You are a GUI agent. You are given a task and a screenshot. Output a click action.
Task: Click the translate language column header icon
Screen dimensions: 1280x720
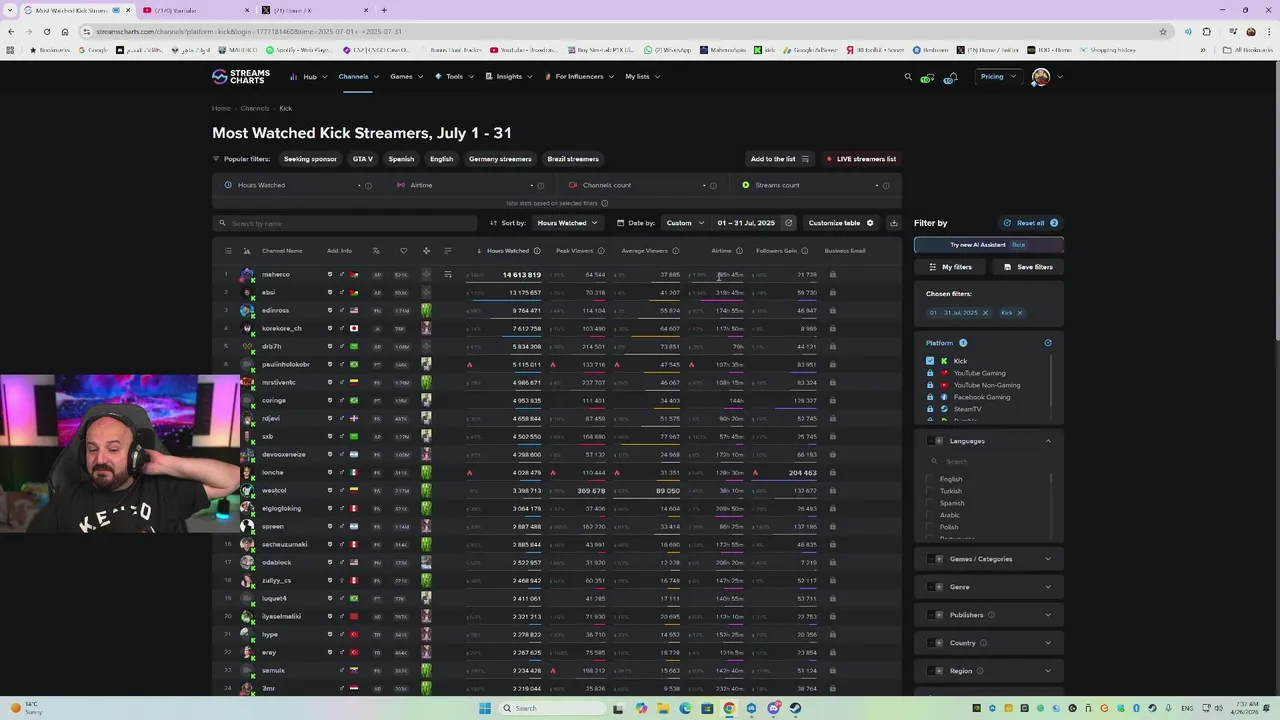(x=376, y=251)
